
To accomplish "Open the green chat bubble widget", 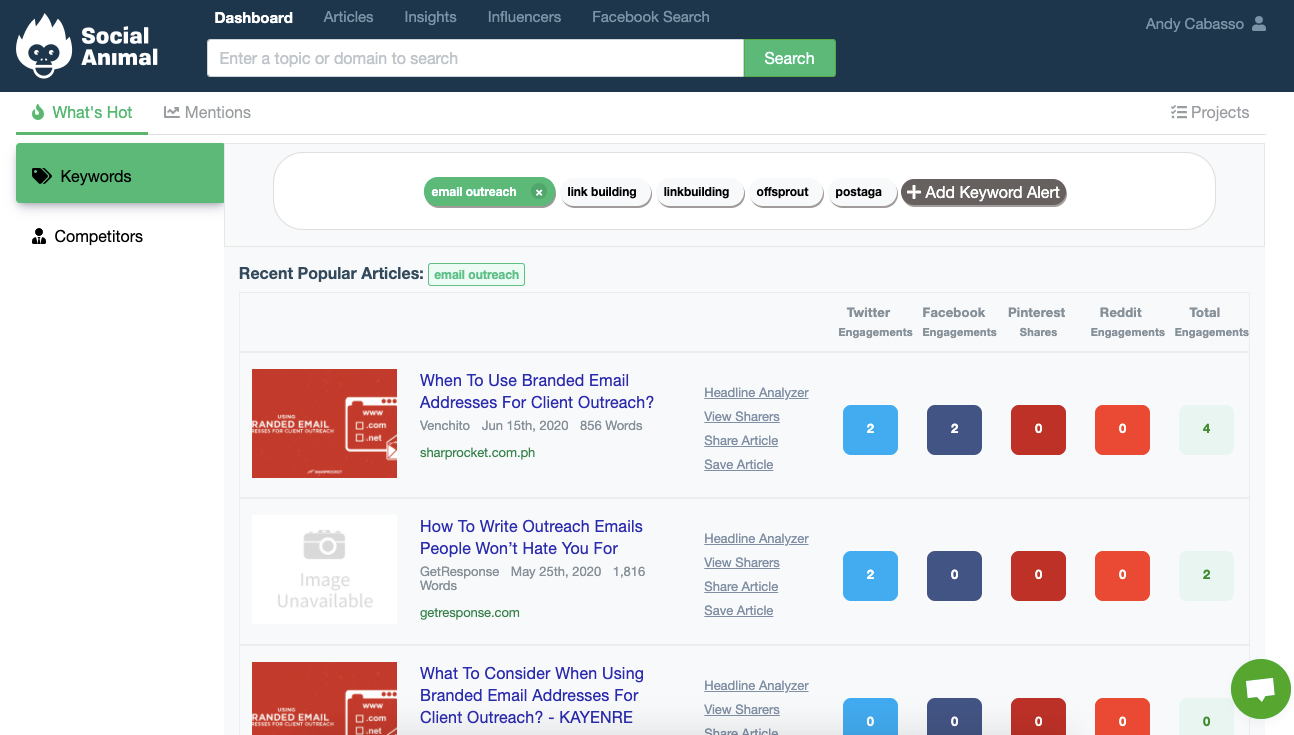I will pos(1261,689).
